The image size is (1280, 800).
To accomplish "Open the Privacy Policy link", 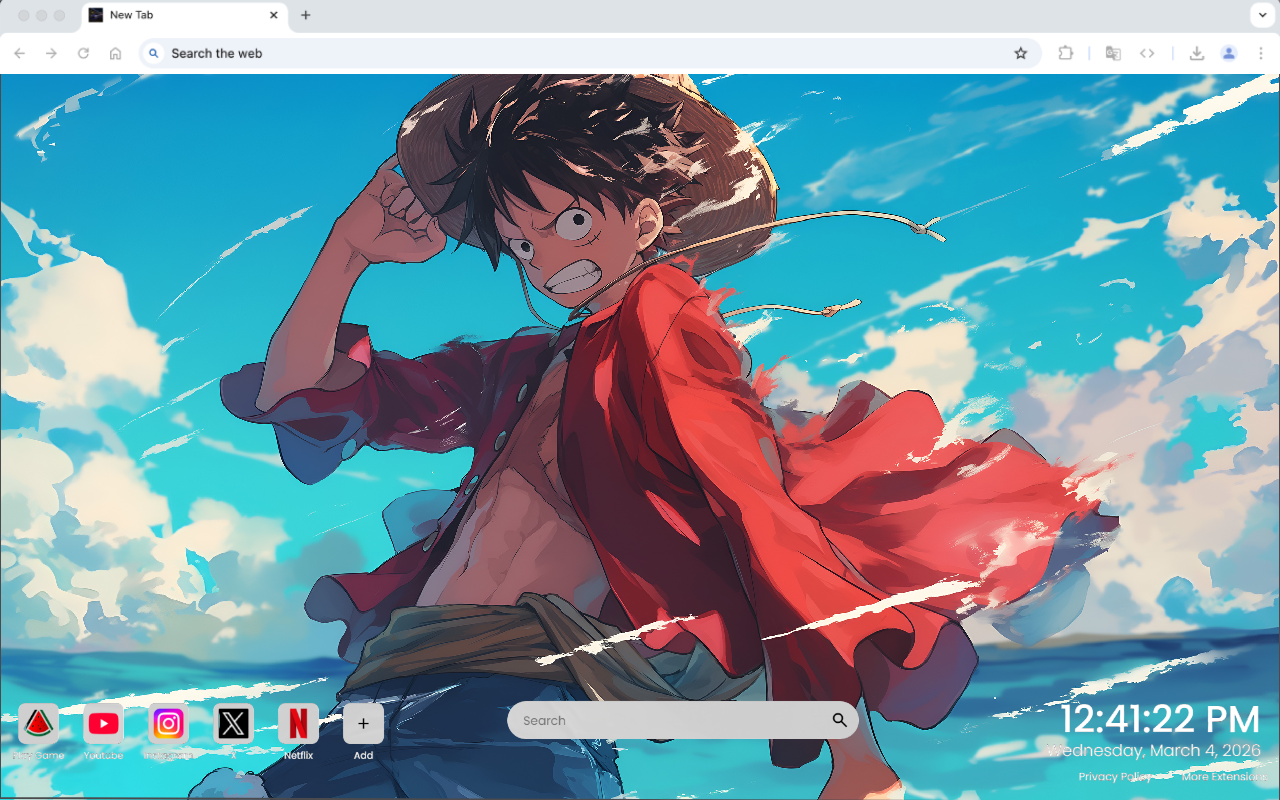I will [x=1115, y=777].
